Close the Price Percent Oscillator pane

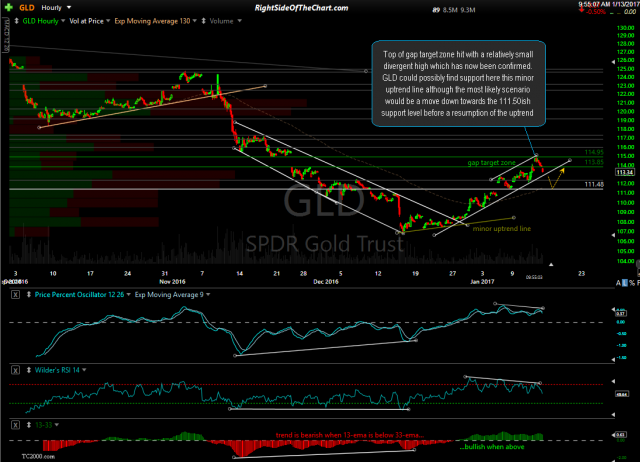[15, 295]
